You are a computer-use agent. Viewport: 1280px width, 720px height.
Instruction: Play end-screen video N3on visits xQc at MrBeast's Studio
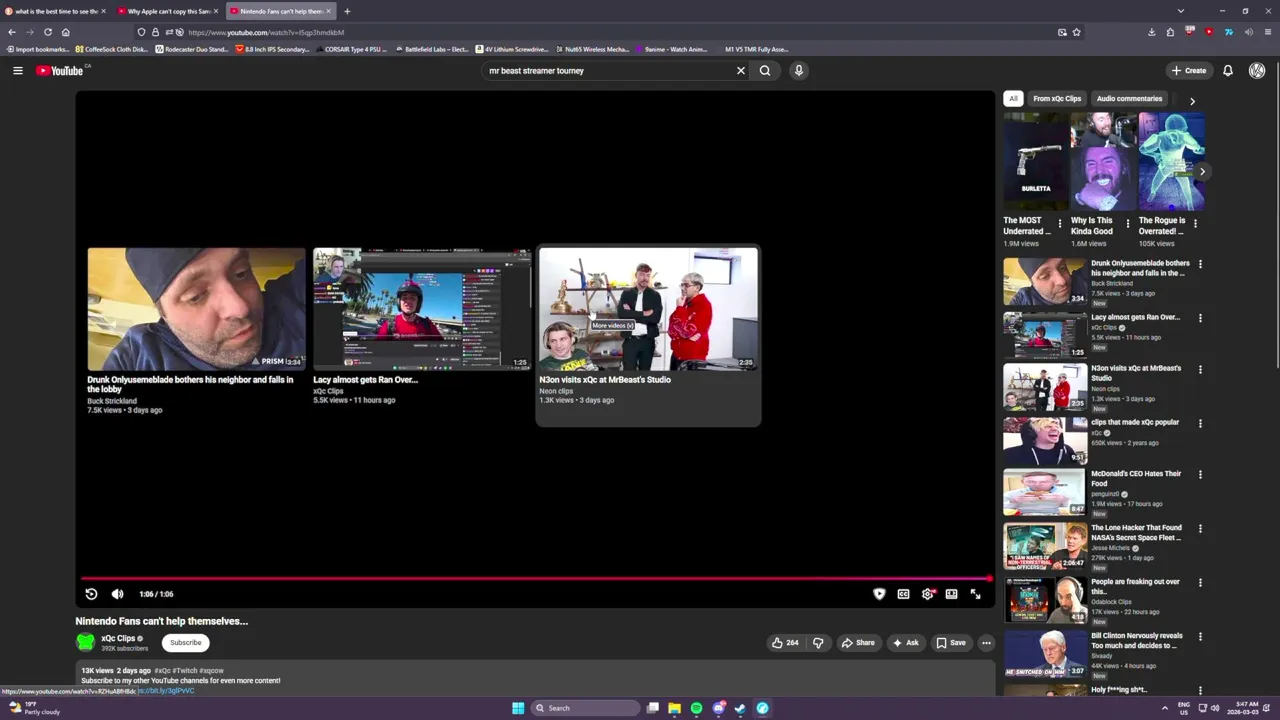(648, 309)
